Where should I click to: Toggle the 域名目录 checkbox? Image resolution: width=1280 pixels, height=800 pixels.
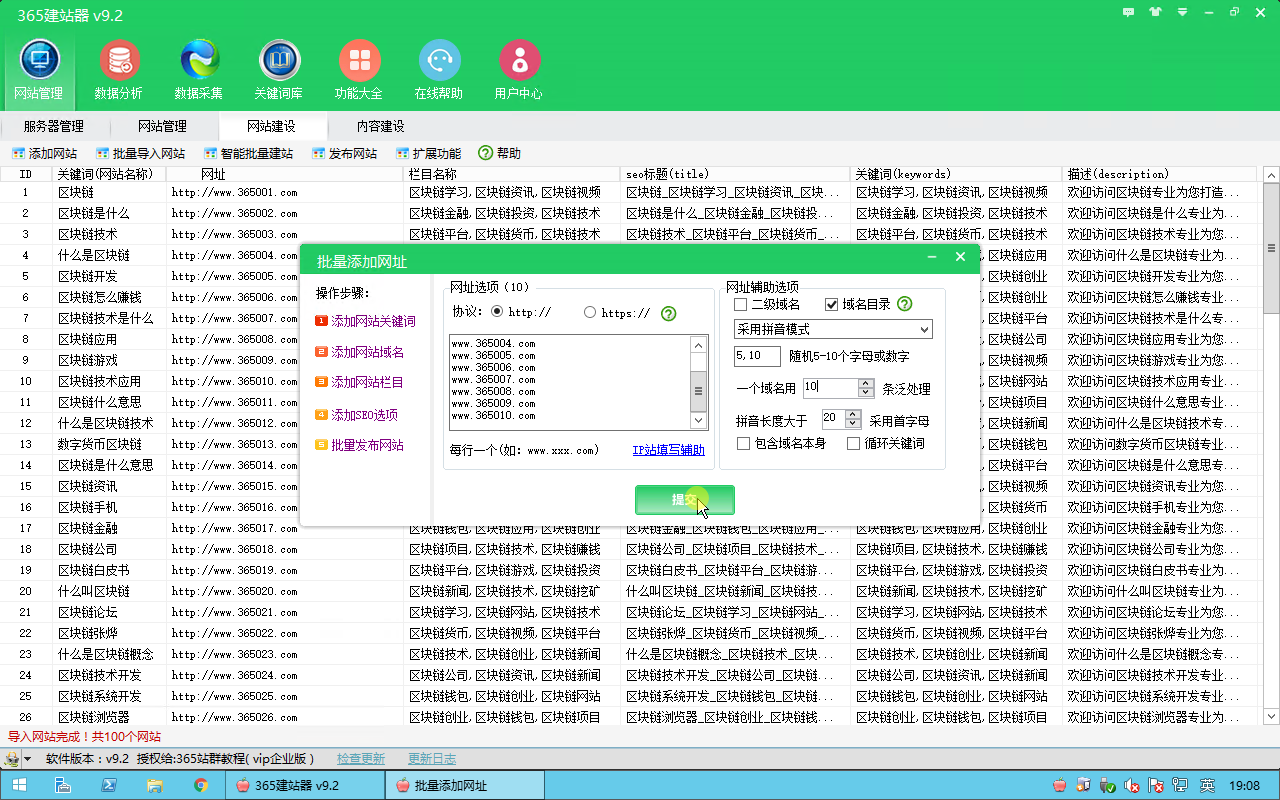click(831, 304)
